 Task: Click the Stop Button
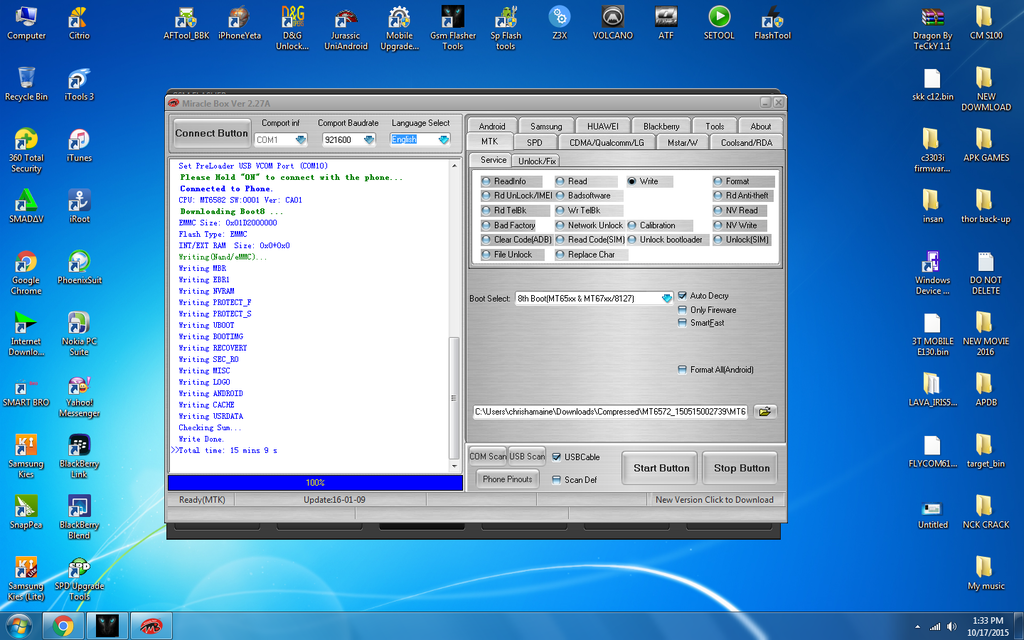[x=741, y=468]
